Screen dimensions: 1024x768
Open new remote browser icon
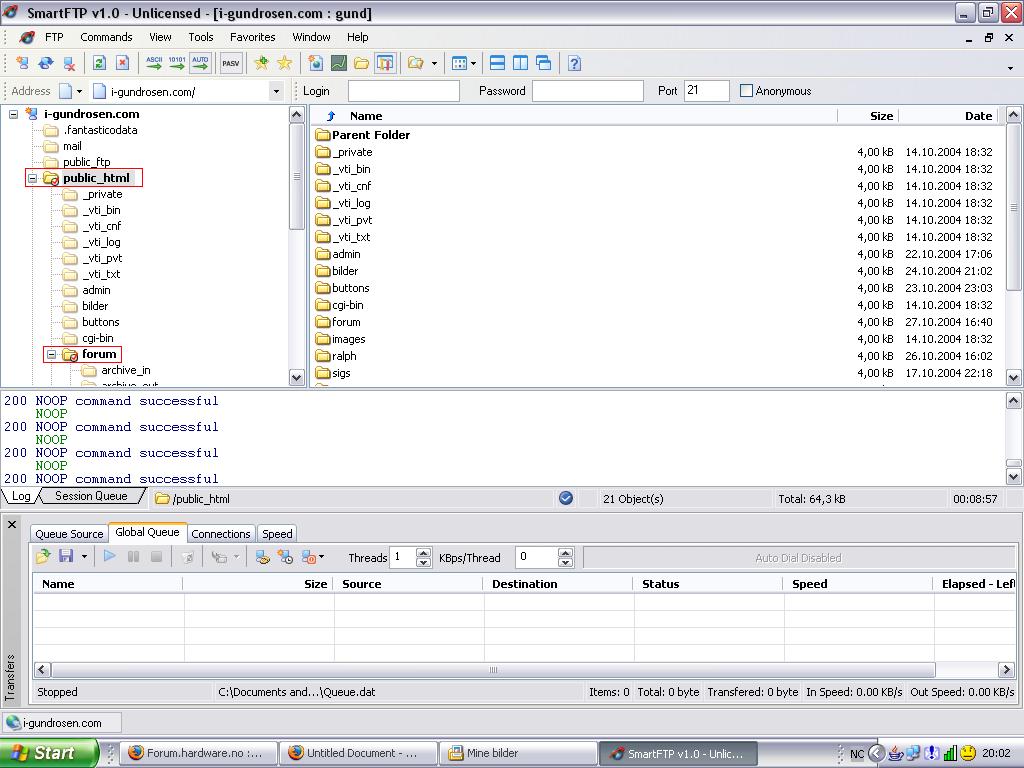[315, 63]
